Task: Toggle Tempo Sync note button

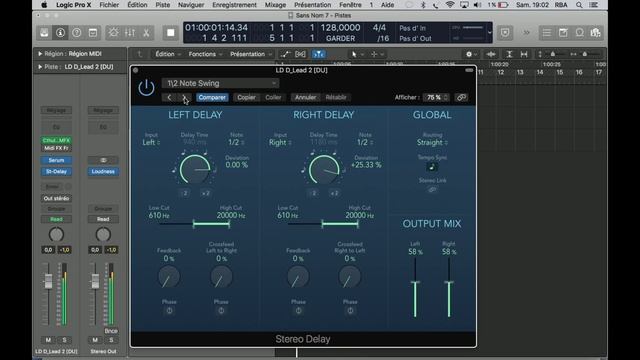Action: tap(432, 167)
